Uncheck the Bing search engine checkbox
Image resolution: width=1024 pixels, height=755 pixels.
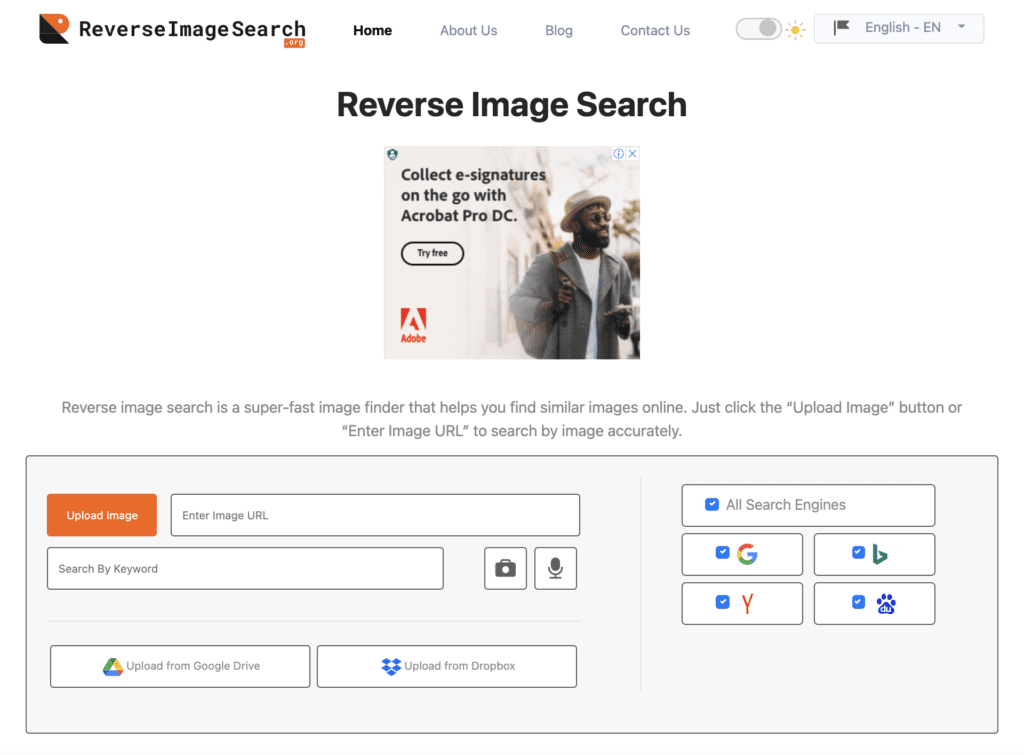coord(858,553)
